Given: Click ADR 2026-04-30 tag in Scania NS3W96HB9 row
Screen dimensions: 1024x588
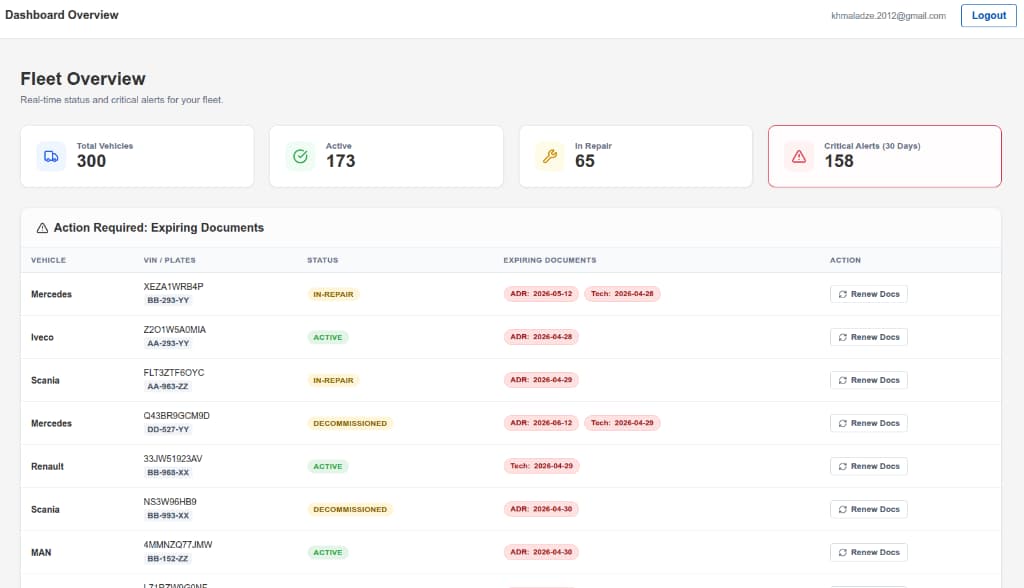Looking at the screenshot, I should [541, 510].
